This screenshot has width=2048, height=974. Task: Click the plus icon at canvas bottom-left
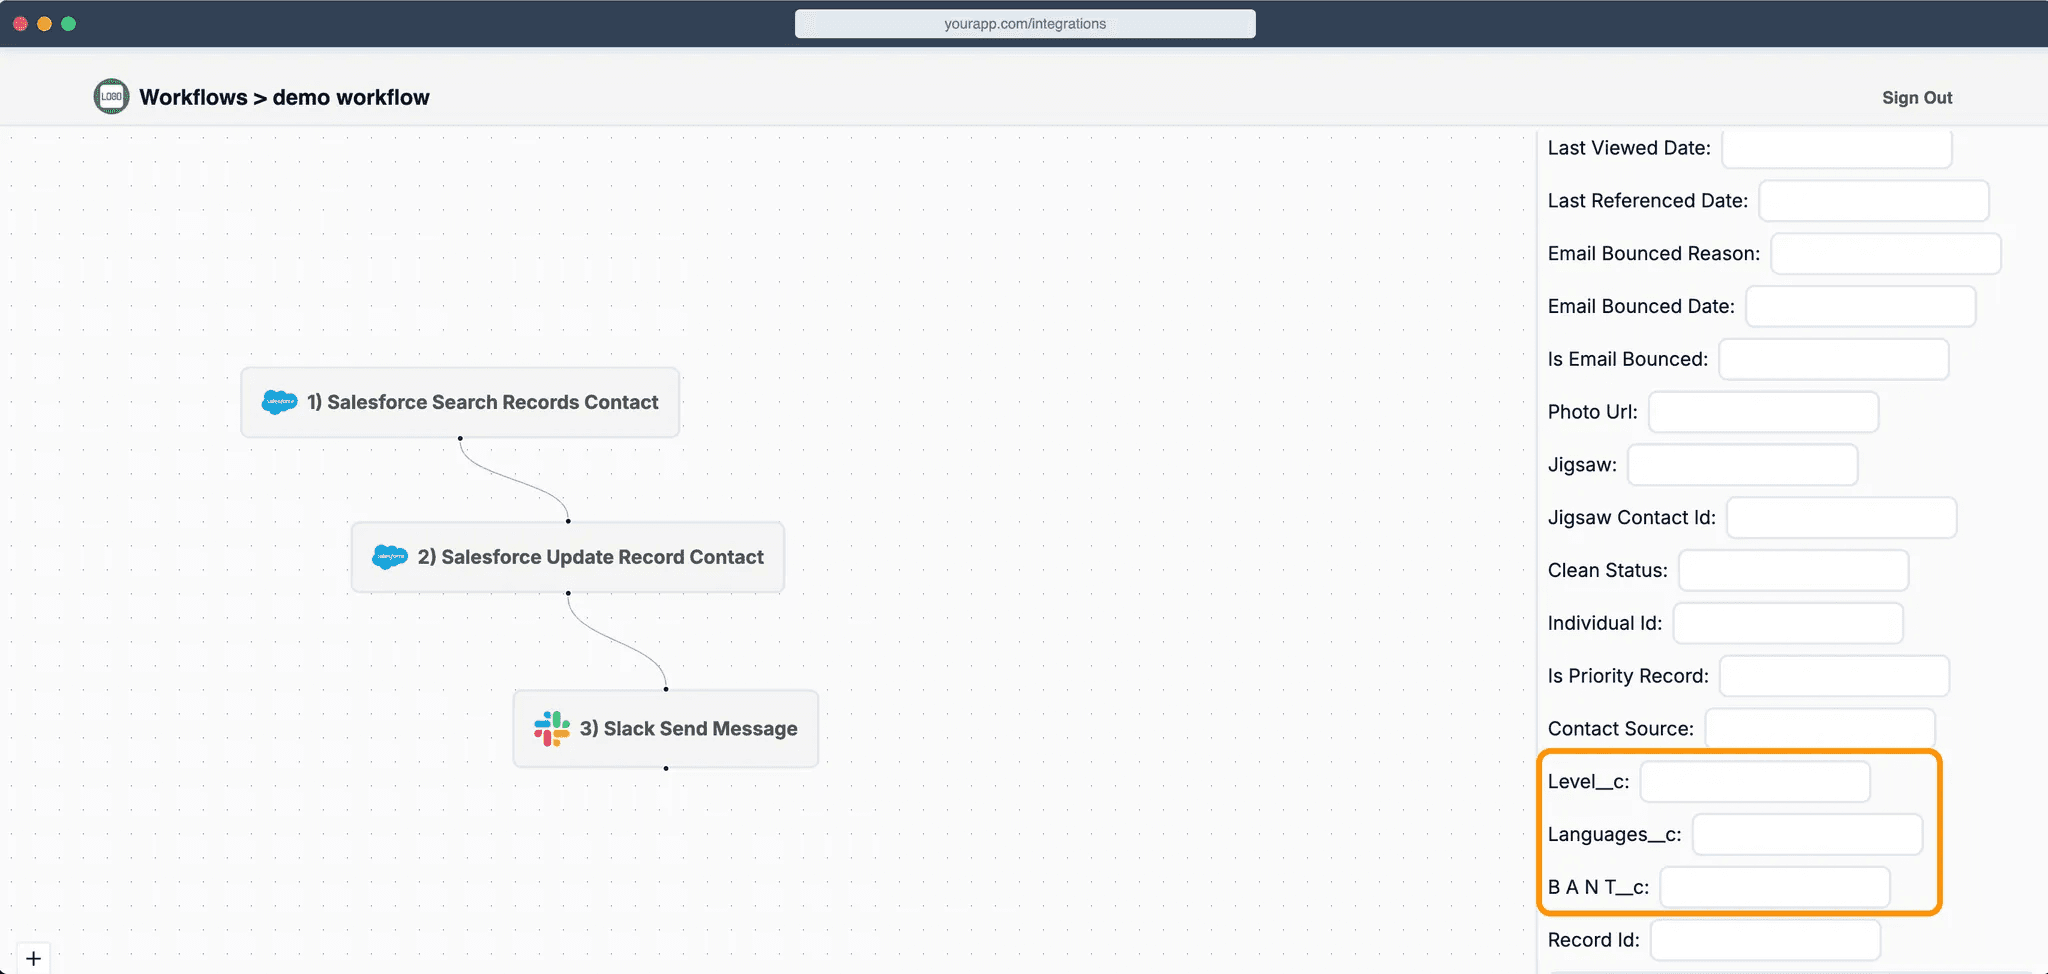coord(33,958)
